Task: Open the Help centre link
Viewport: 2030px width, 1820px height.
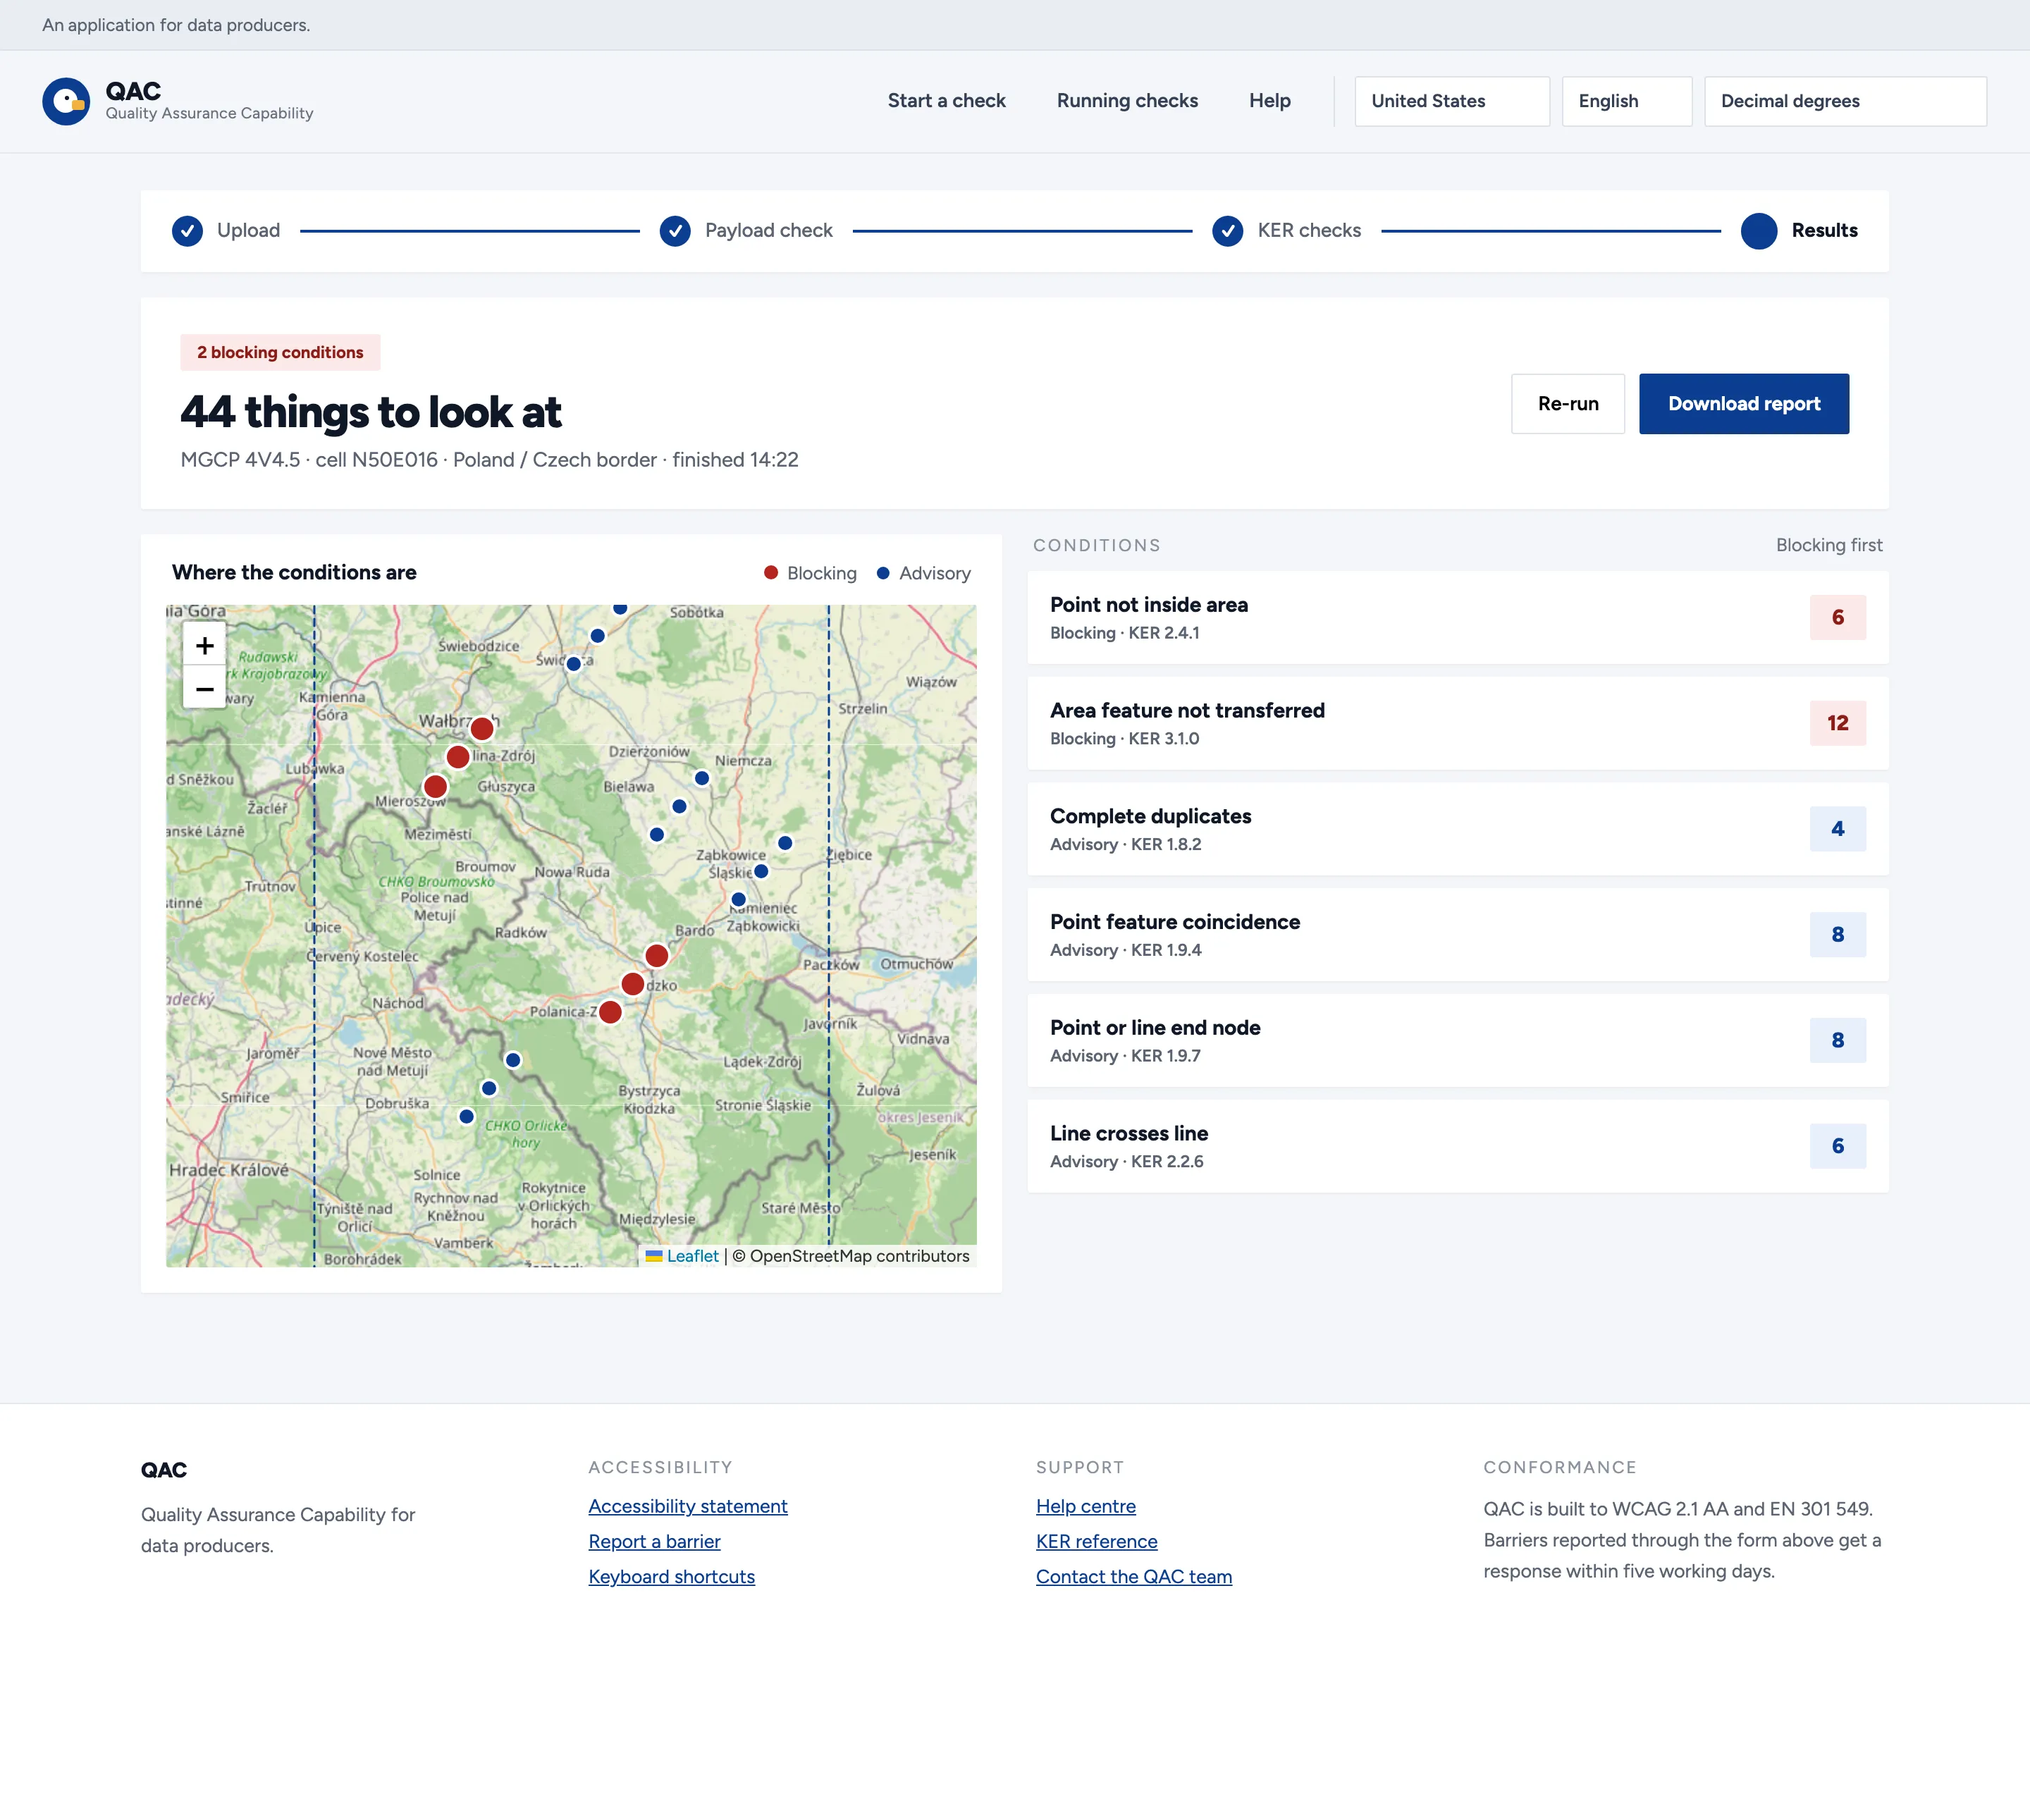Action: [x=1085, y=1506]
